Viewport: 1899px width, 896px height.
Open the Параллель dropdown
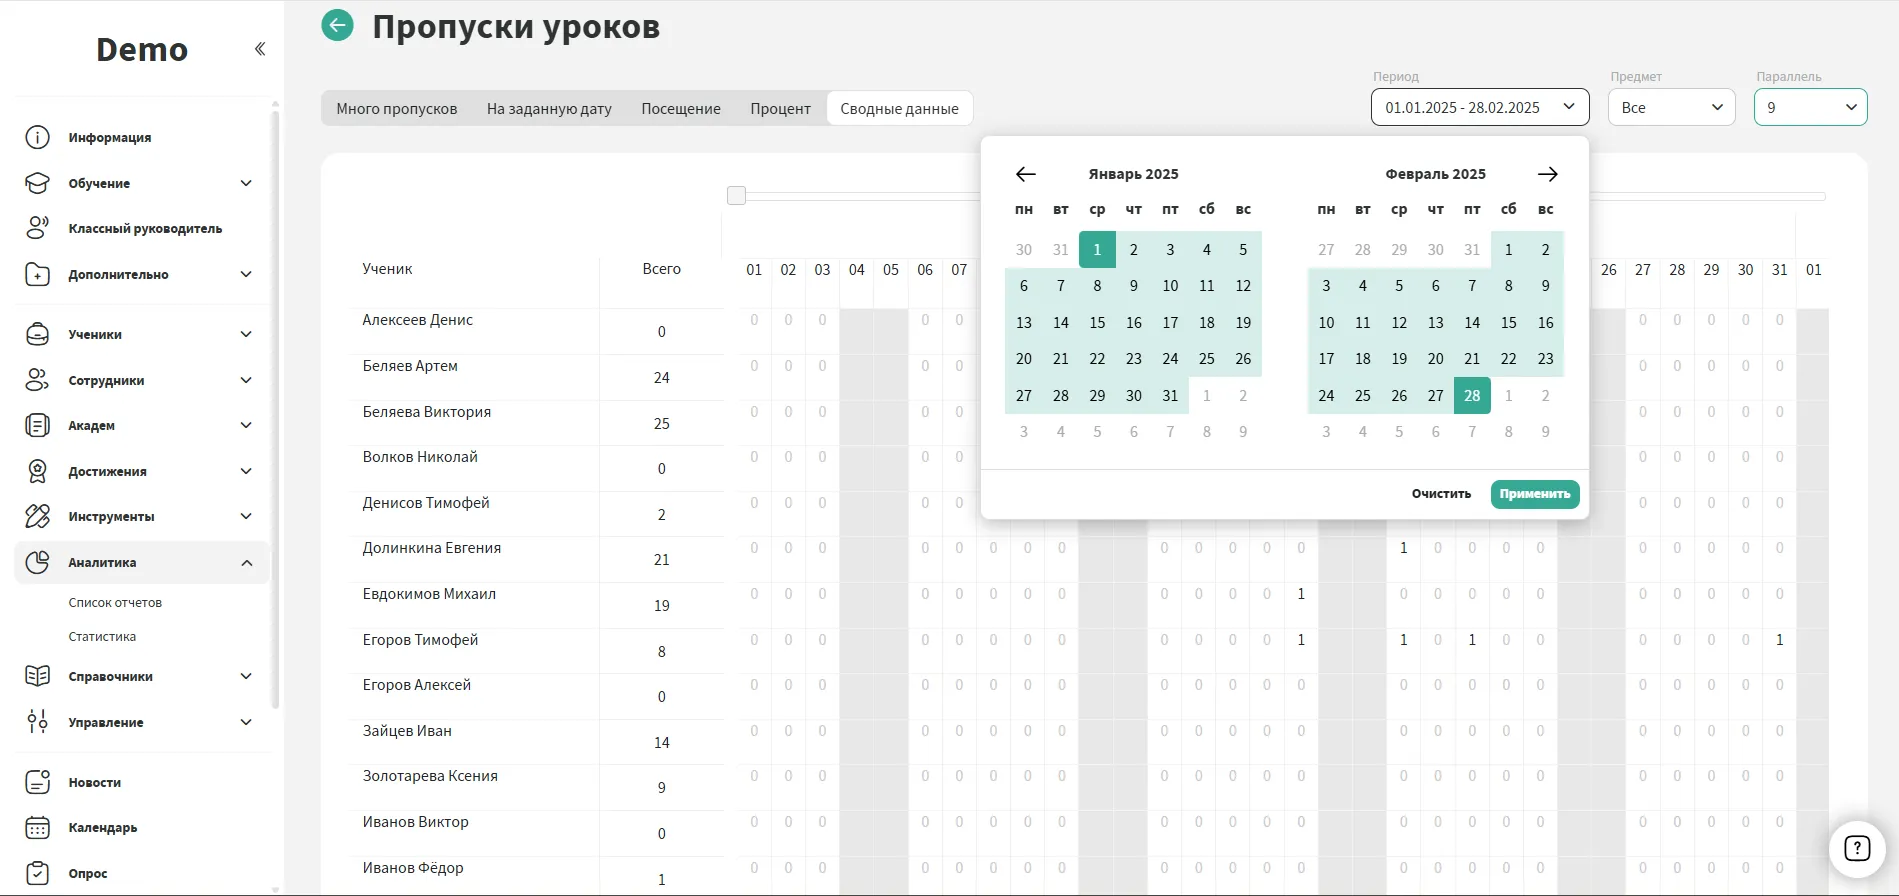[1810, 107]
